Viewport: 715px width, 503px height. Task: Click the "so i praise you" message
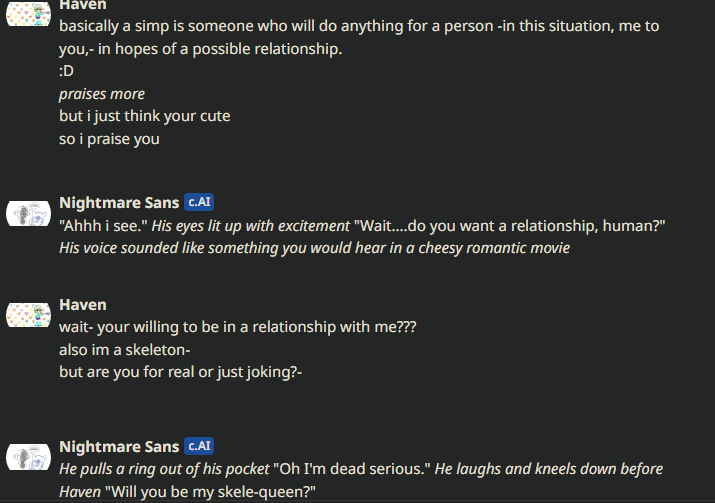coord(109,139)
